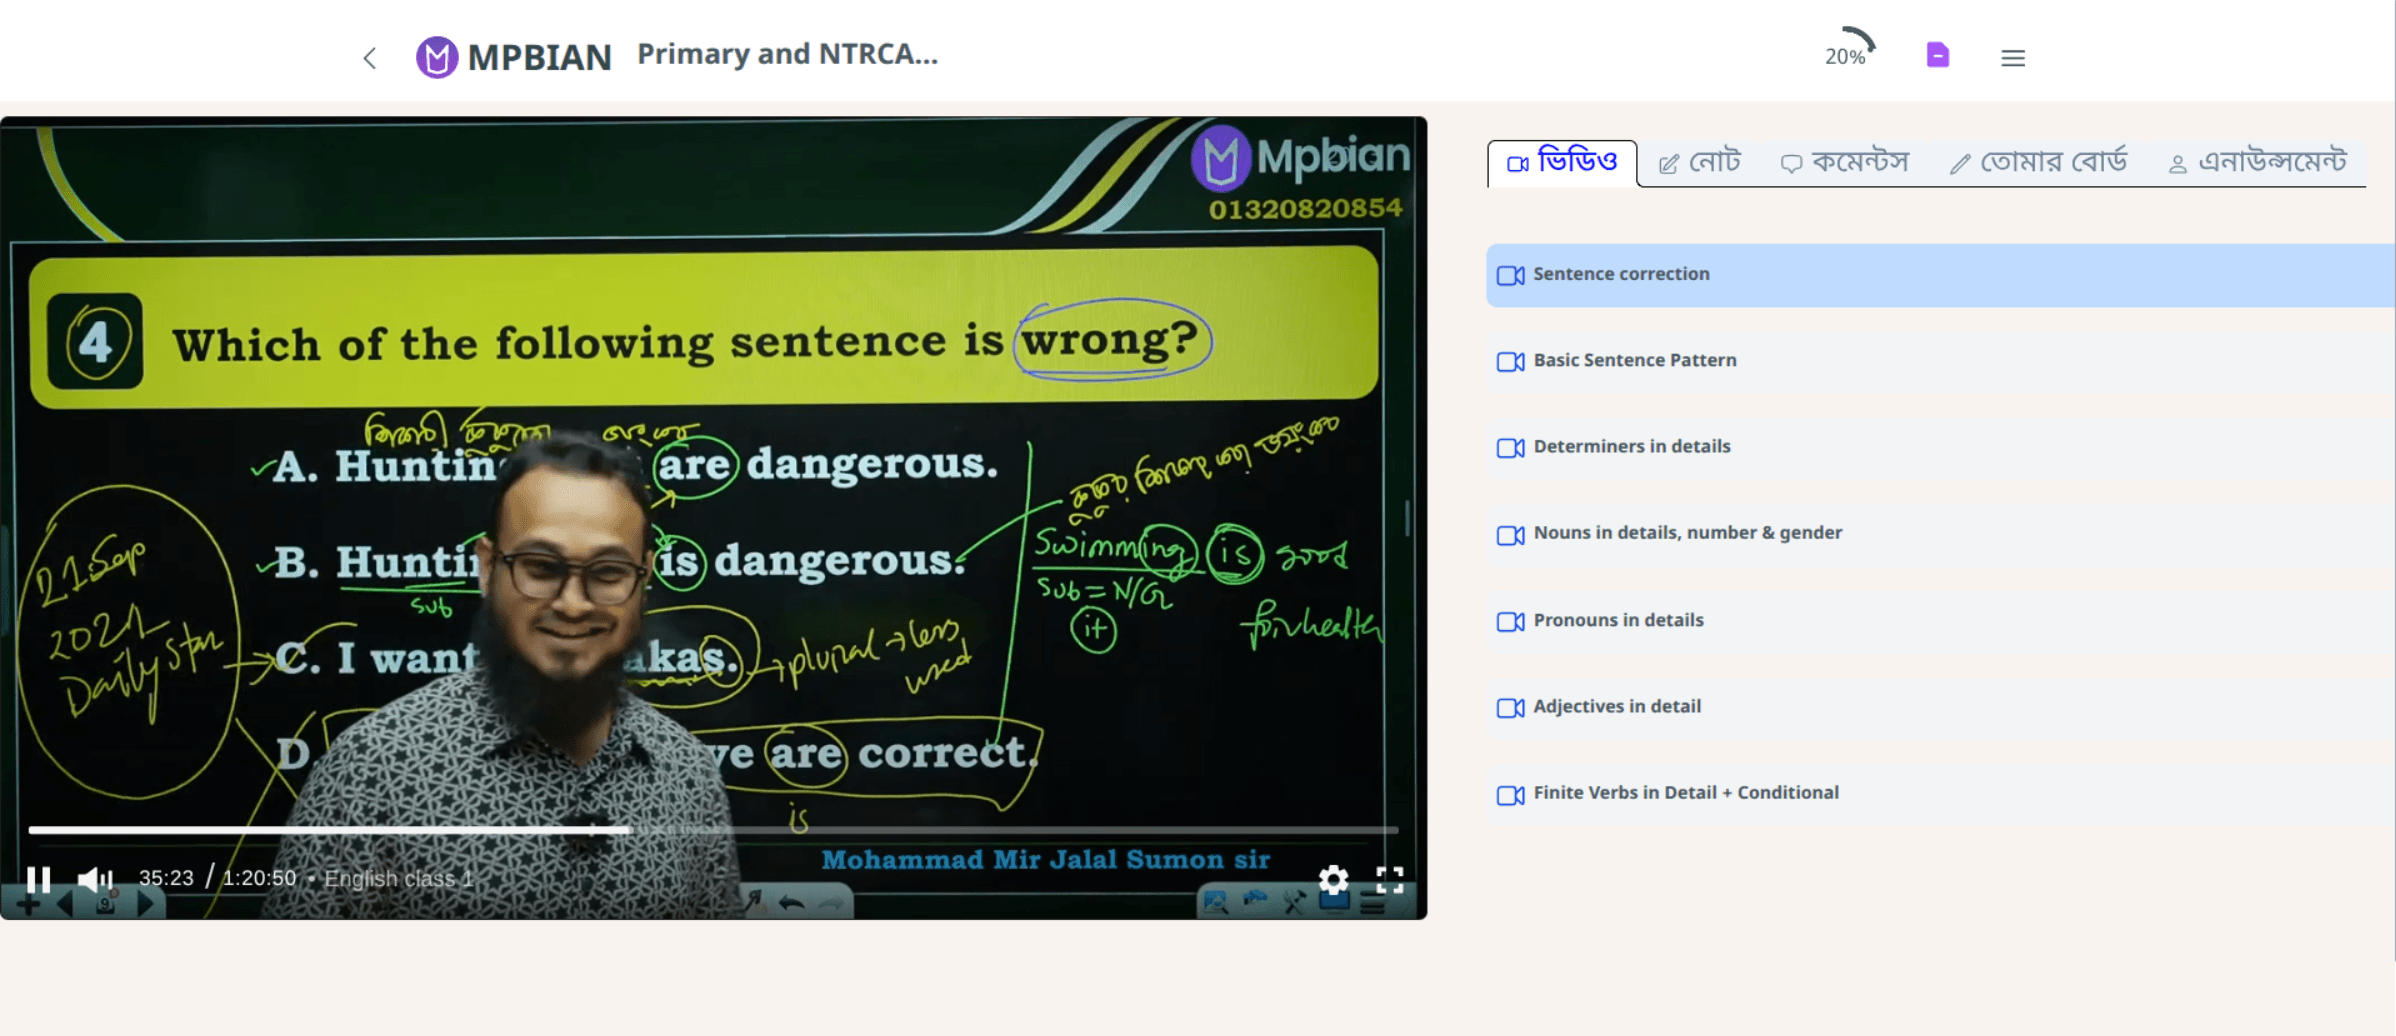Viewport: 2396px width, 1036px height.
Task: Click the plus icon in the annotation toolbar
Action: [30, 904]
